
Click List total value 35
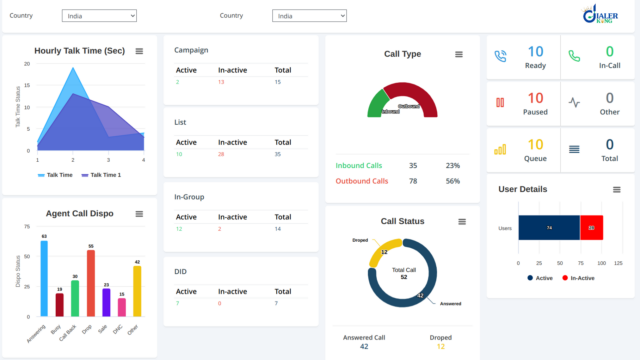(x=278, y=154)
